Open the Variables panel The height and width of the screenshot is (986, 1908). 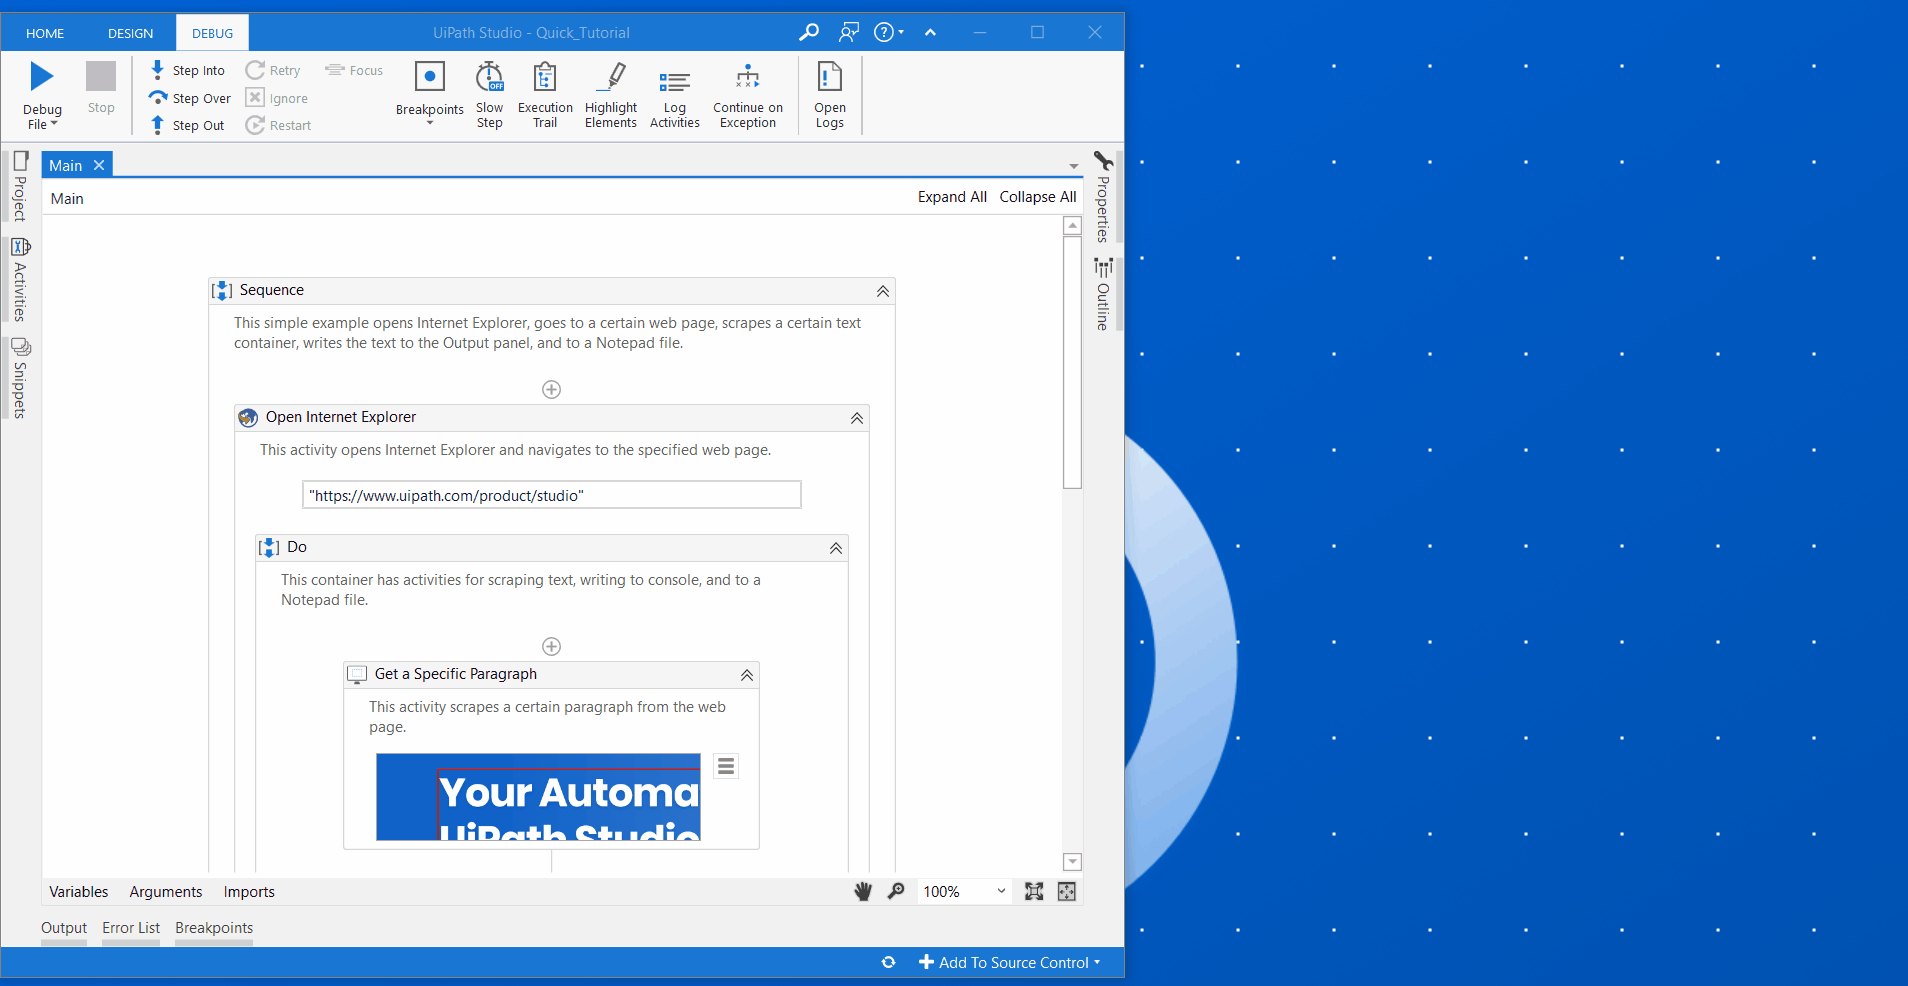pyautogui.click(x=79, y=892)
